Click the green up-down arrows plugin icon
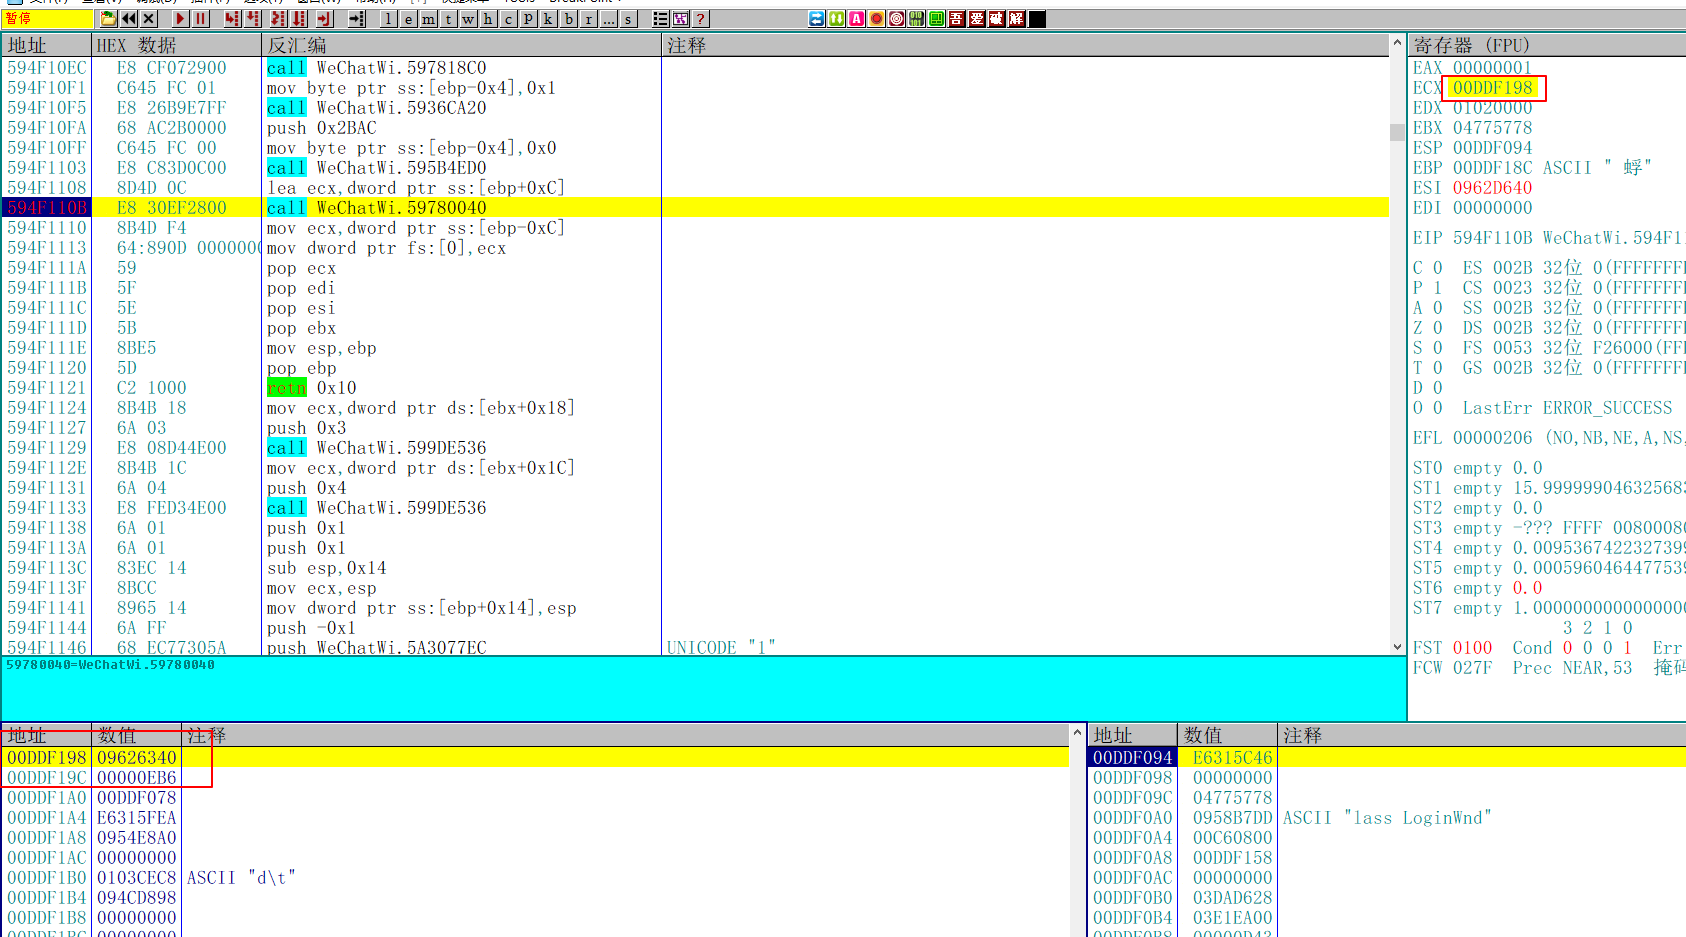 pos(837,19)
